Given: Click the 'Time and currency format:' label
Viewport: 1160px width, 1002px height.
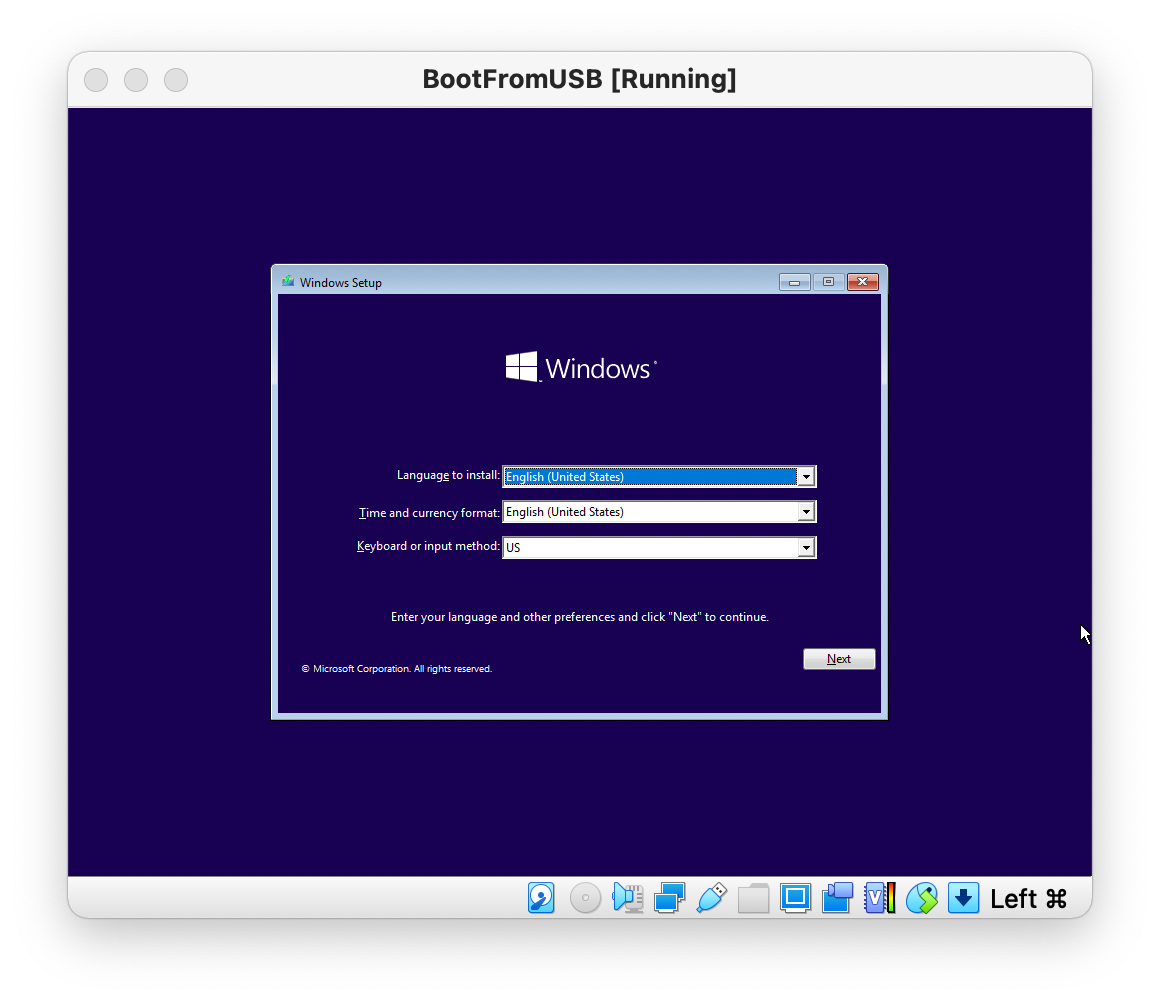Looking at the screenshot, I should [x=429, y=513].
